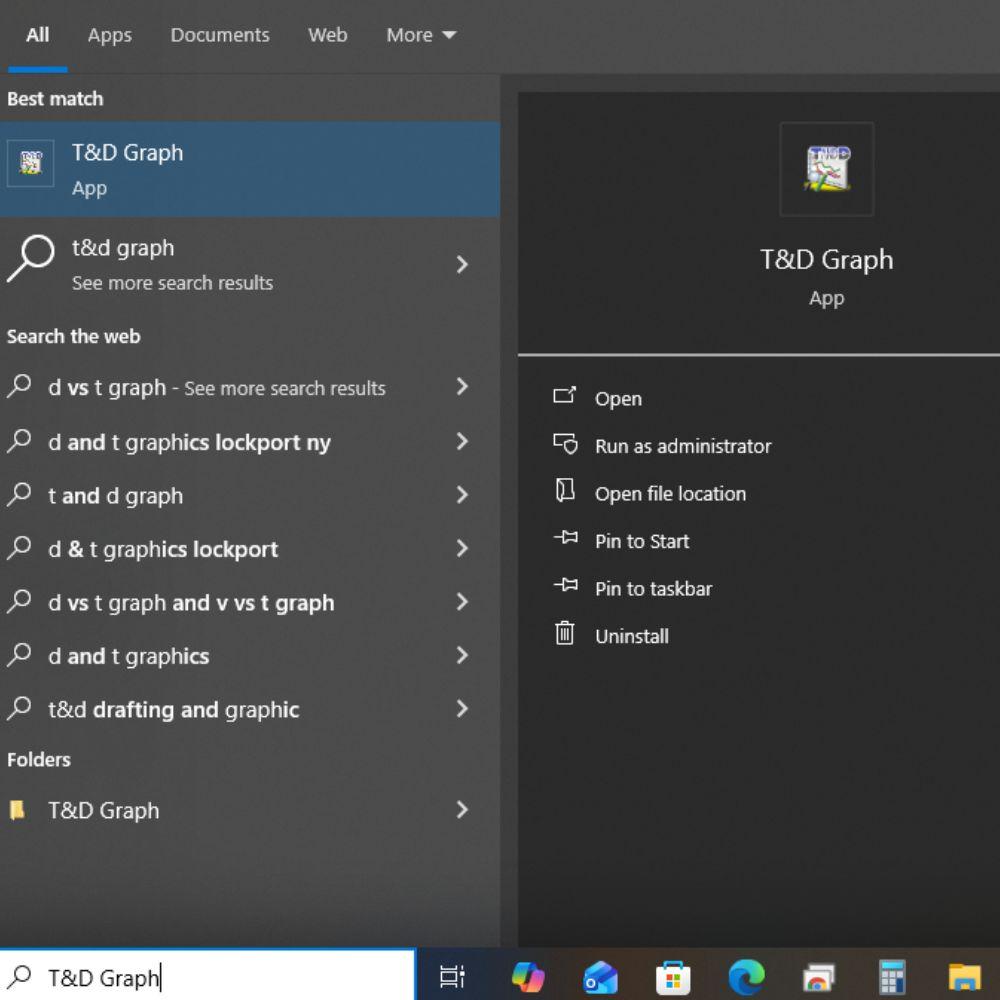Screen dimensions: 1000x1000
Task: Click the large T&D Graph icon in preview pane
Action: [x=826, y=169]
